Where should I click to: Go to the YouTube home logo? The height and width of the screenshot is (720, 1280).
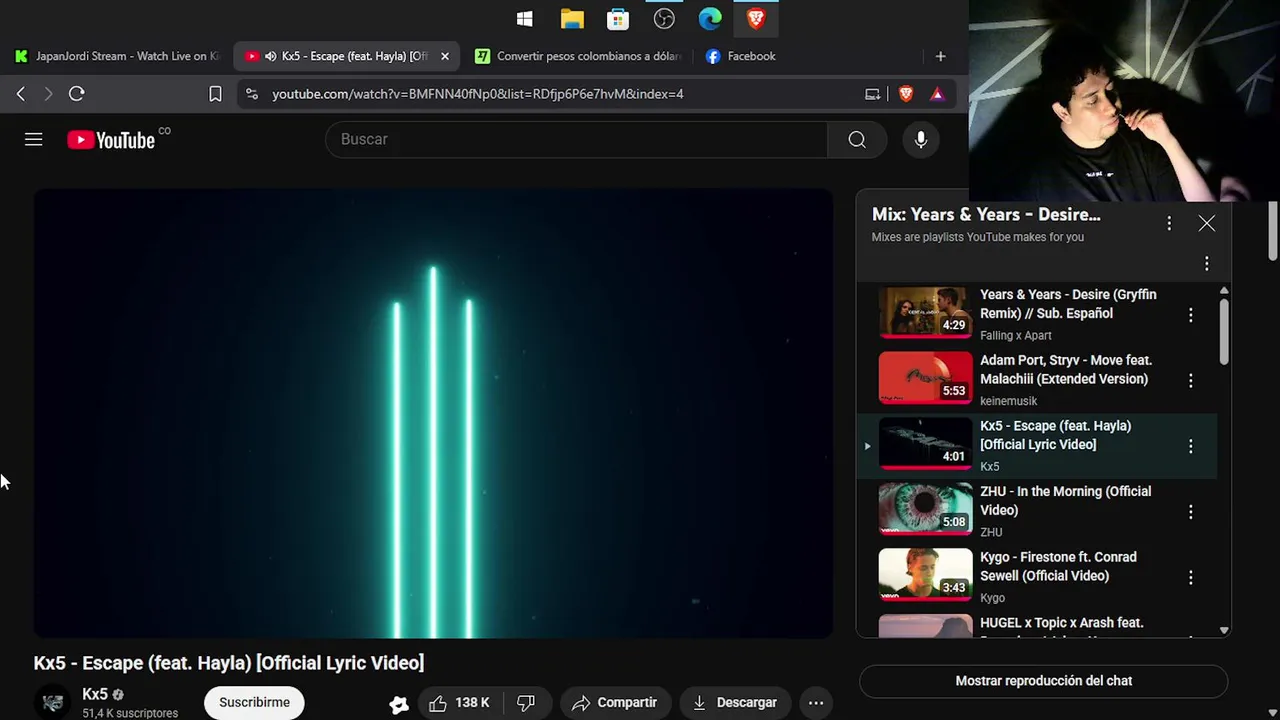(x=111, y=140)
